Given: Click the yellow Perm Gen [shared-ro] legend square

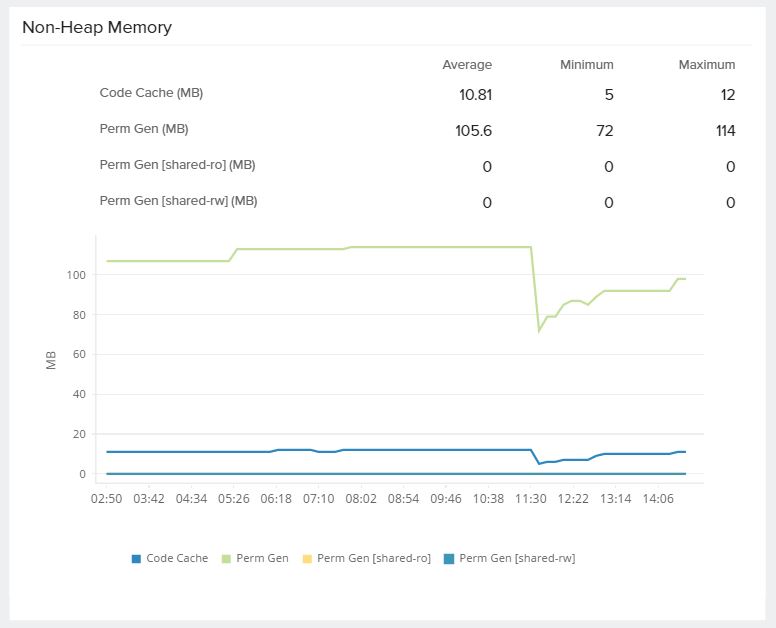Looking at the screenshot, I should pos(307,558).
